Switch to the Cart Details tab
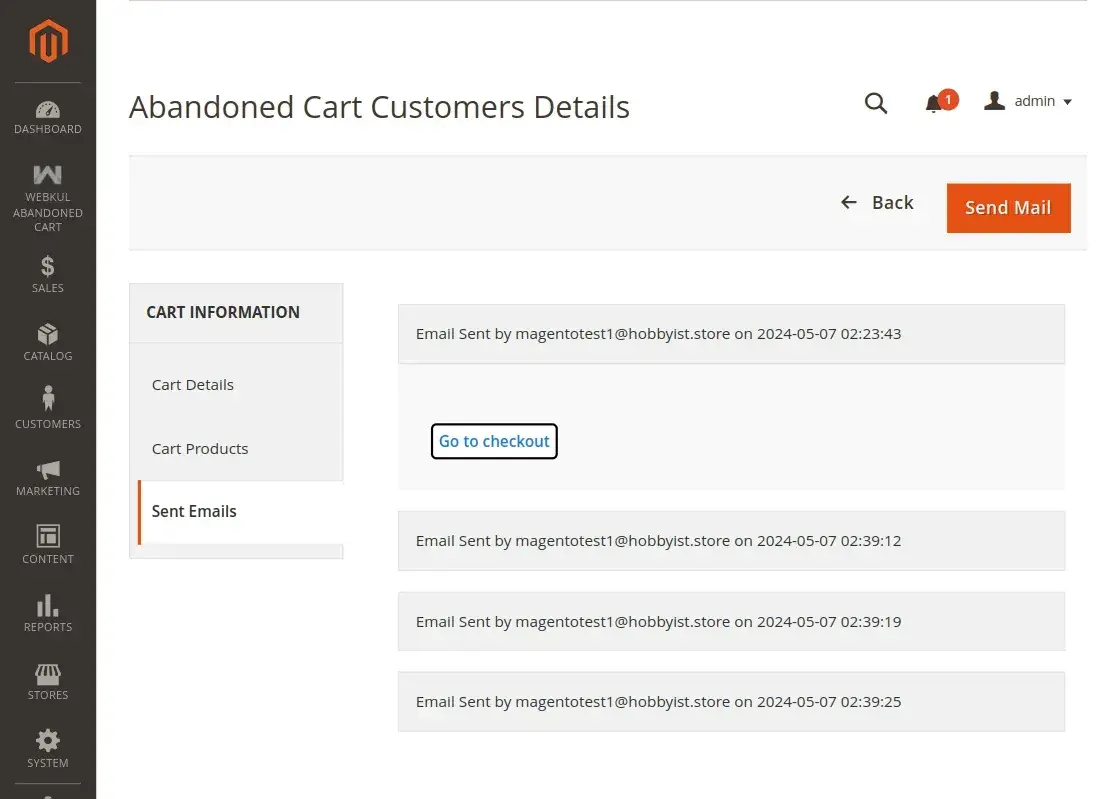Screen dimensions: 1120x799 coord(192,384)
